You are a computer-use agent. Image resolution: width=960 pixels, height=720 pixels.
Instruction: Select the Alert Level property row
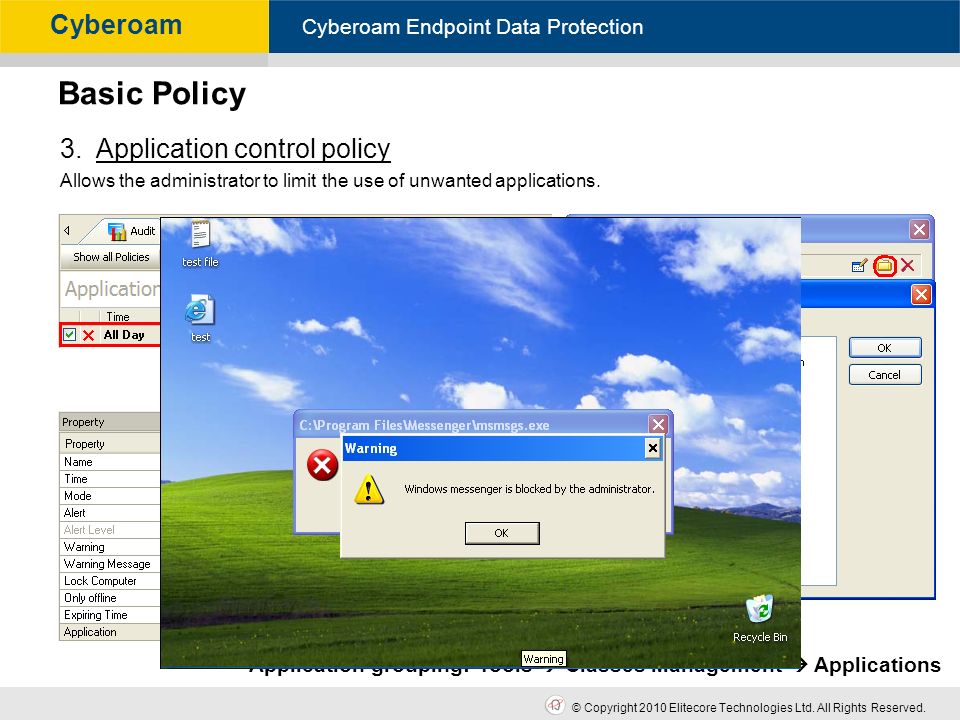(x=110, y=530)
